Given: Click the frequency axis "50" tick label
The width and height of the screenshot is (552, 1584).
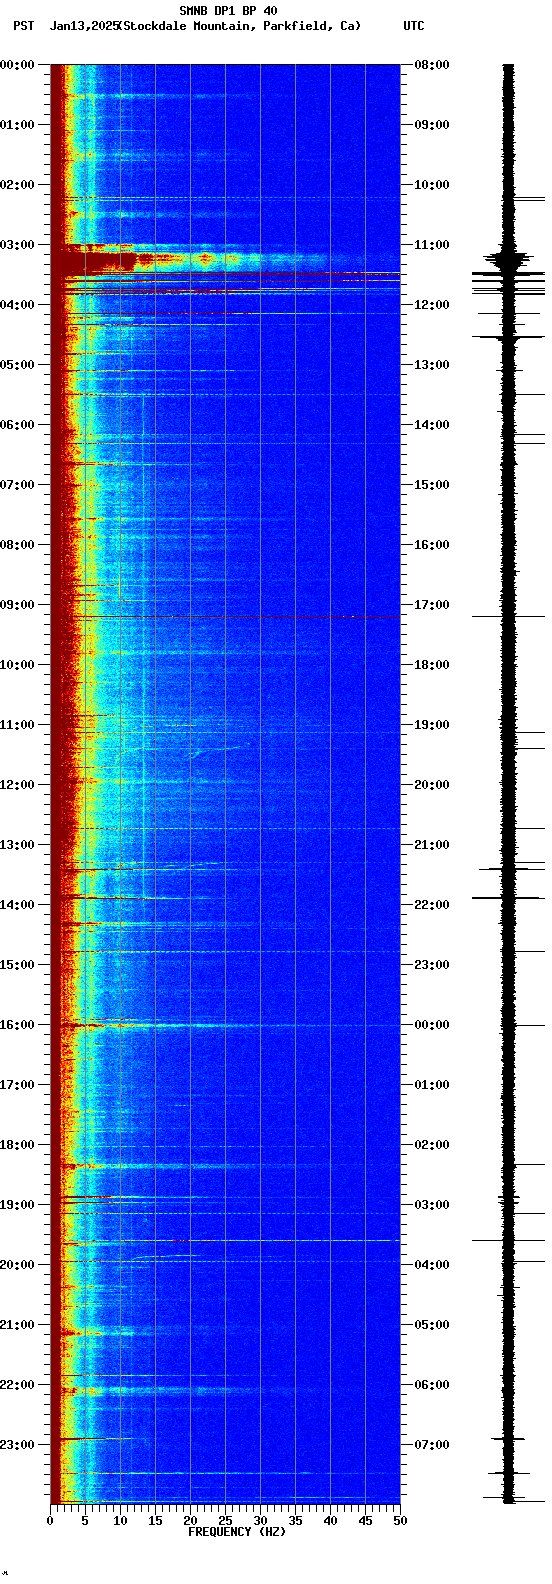Looking at the screenshot, I should [400, 1521].
